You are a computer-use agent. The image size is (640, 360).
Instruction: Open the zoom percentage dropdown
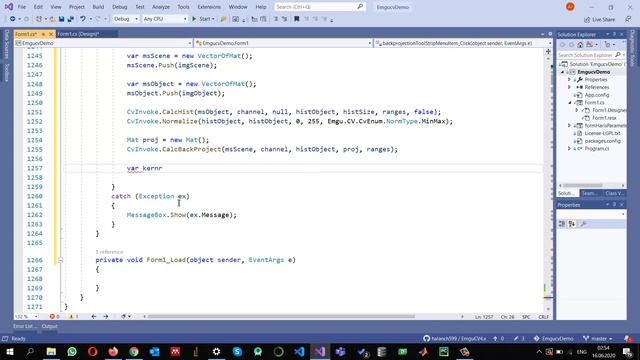click(26, 316)
